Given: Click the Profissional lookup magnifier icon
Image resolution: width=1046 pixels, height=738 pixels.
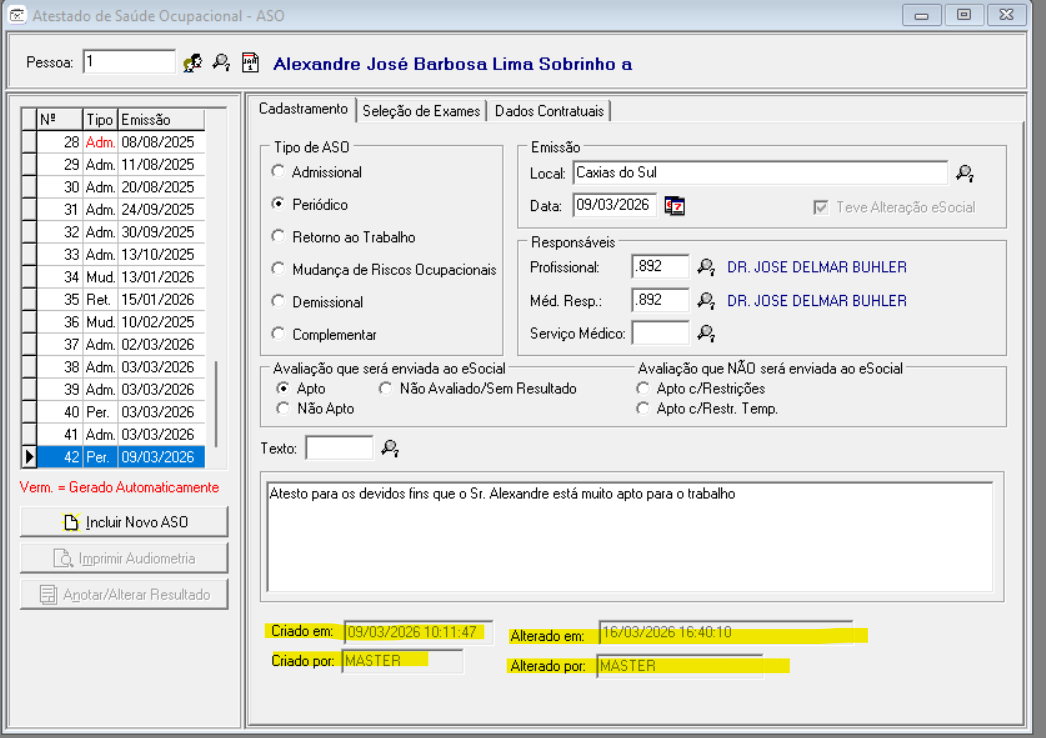Looking at the screenshot, I should click(x=706, y=267).
